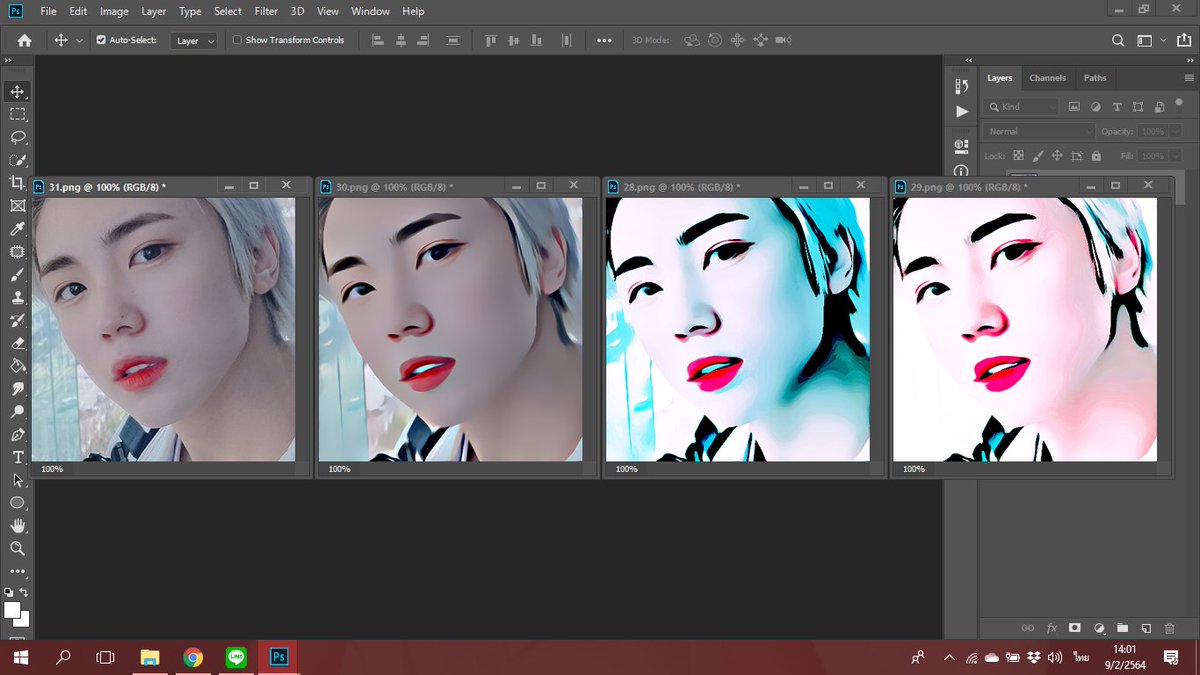Check Show Transform Controls
Viewport: 1200px width, 675px height.
236,40
